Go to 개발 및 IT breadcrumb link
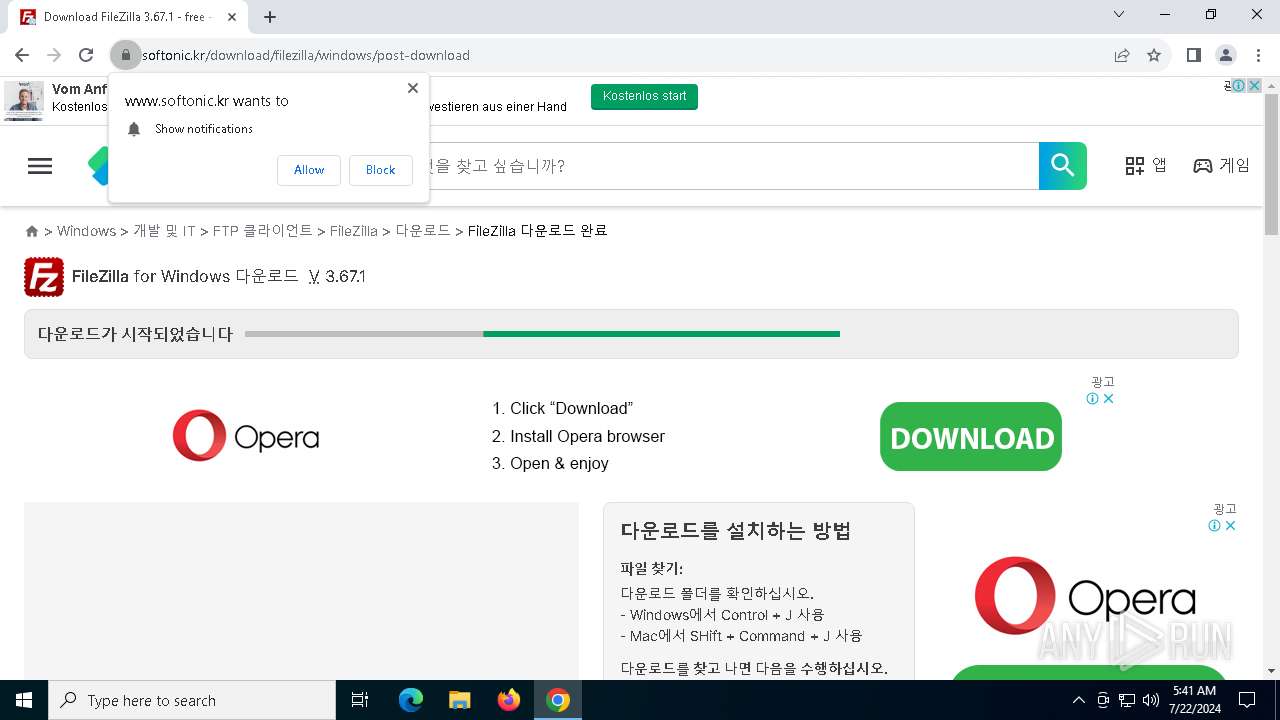Viewport: 1280px width, 720px height. (164, 231)
